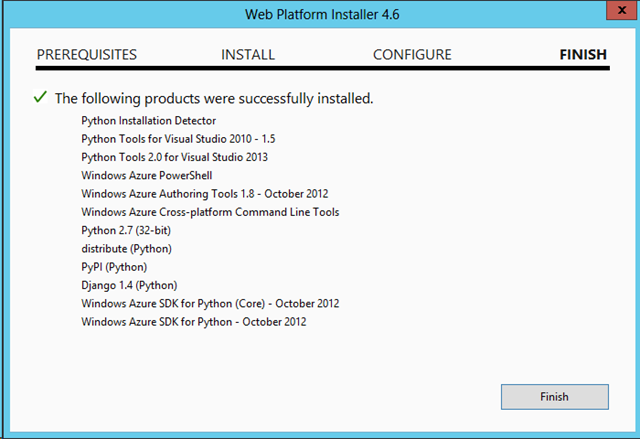Click Windows Azure Cross-platform Command Line Tools

pos(211,212)
